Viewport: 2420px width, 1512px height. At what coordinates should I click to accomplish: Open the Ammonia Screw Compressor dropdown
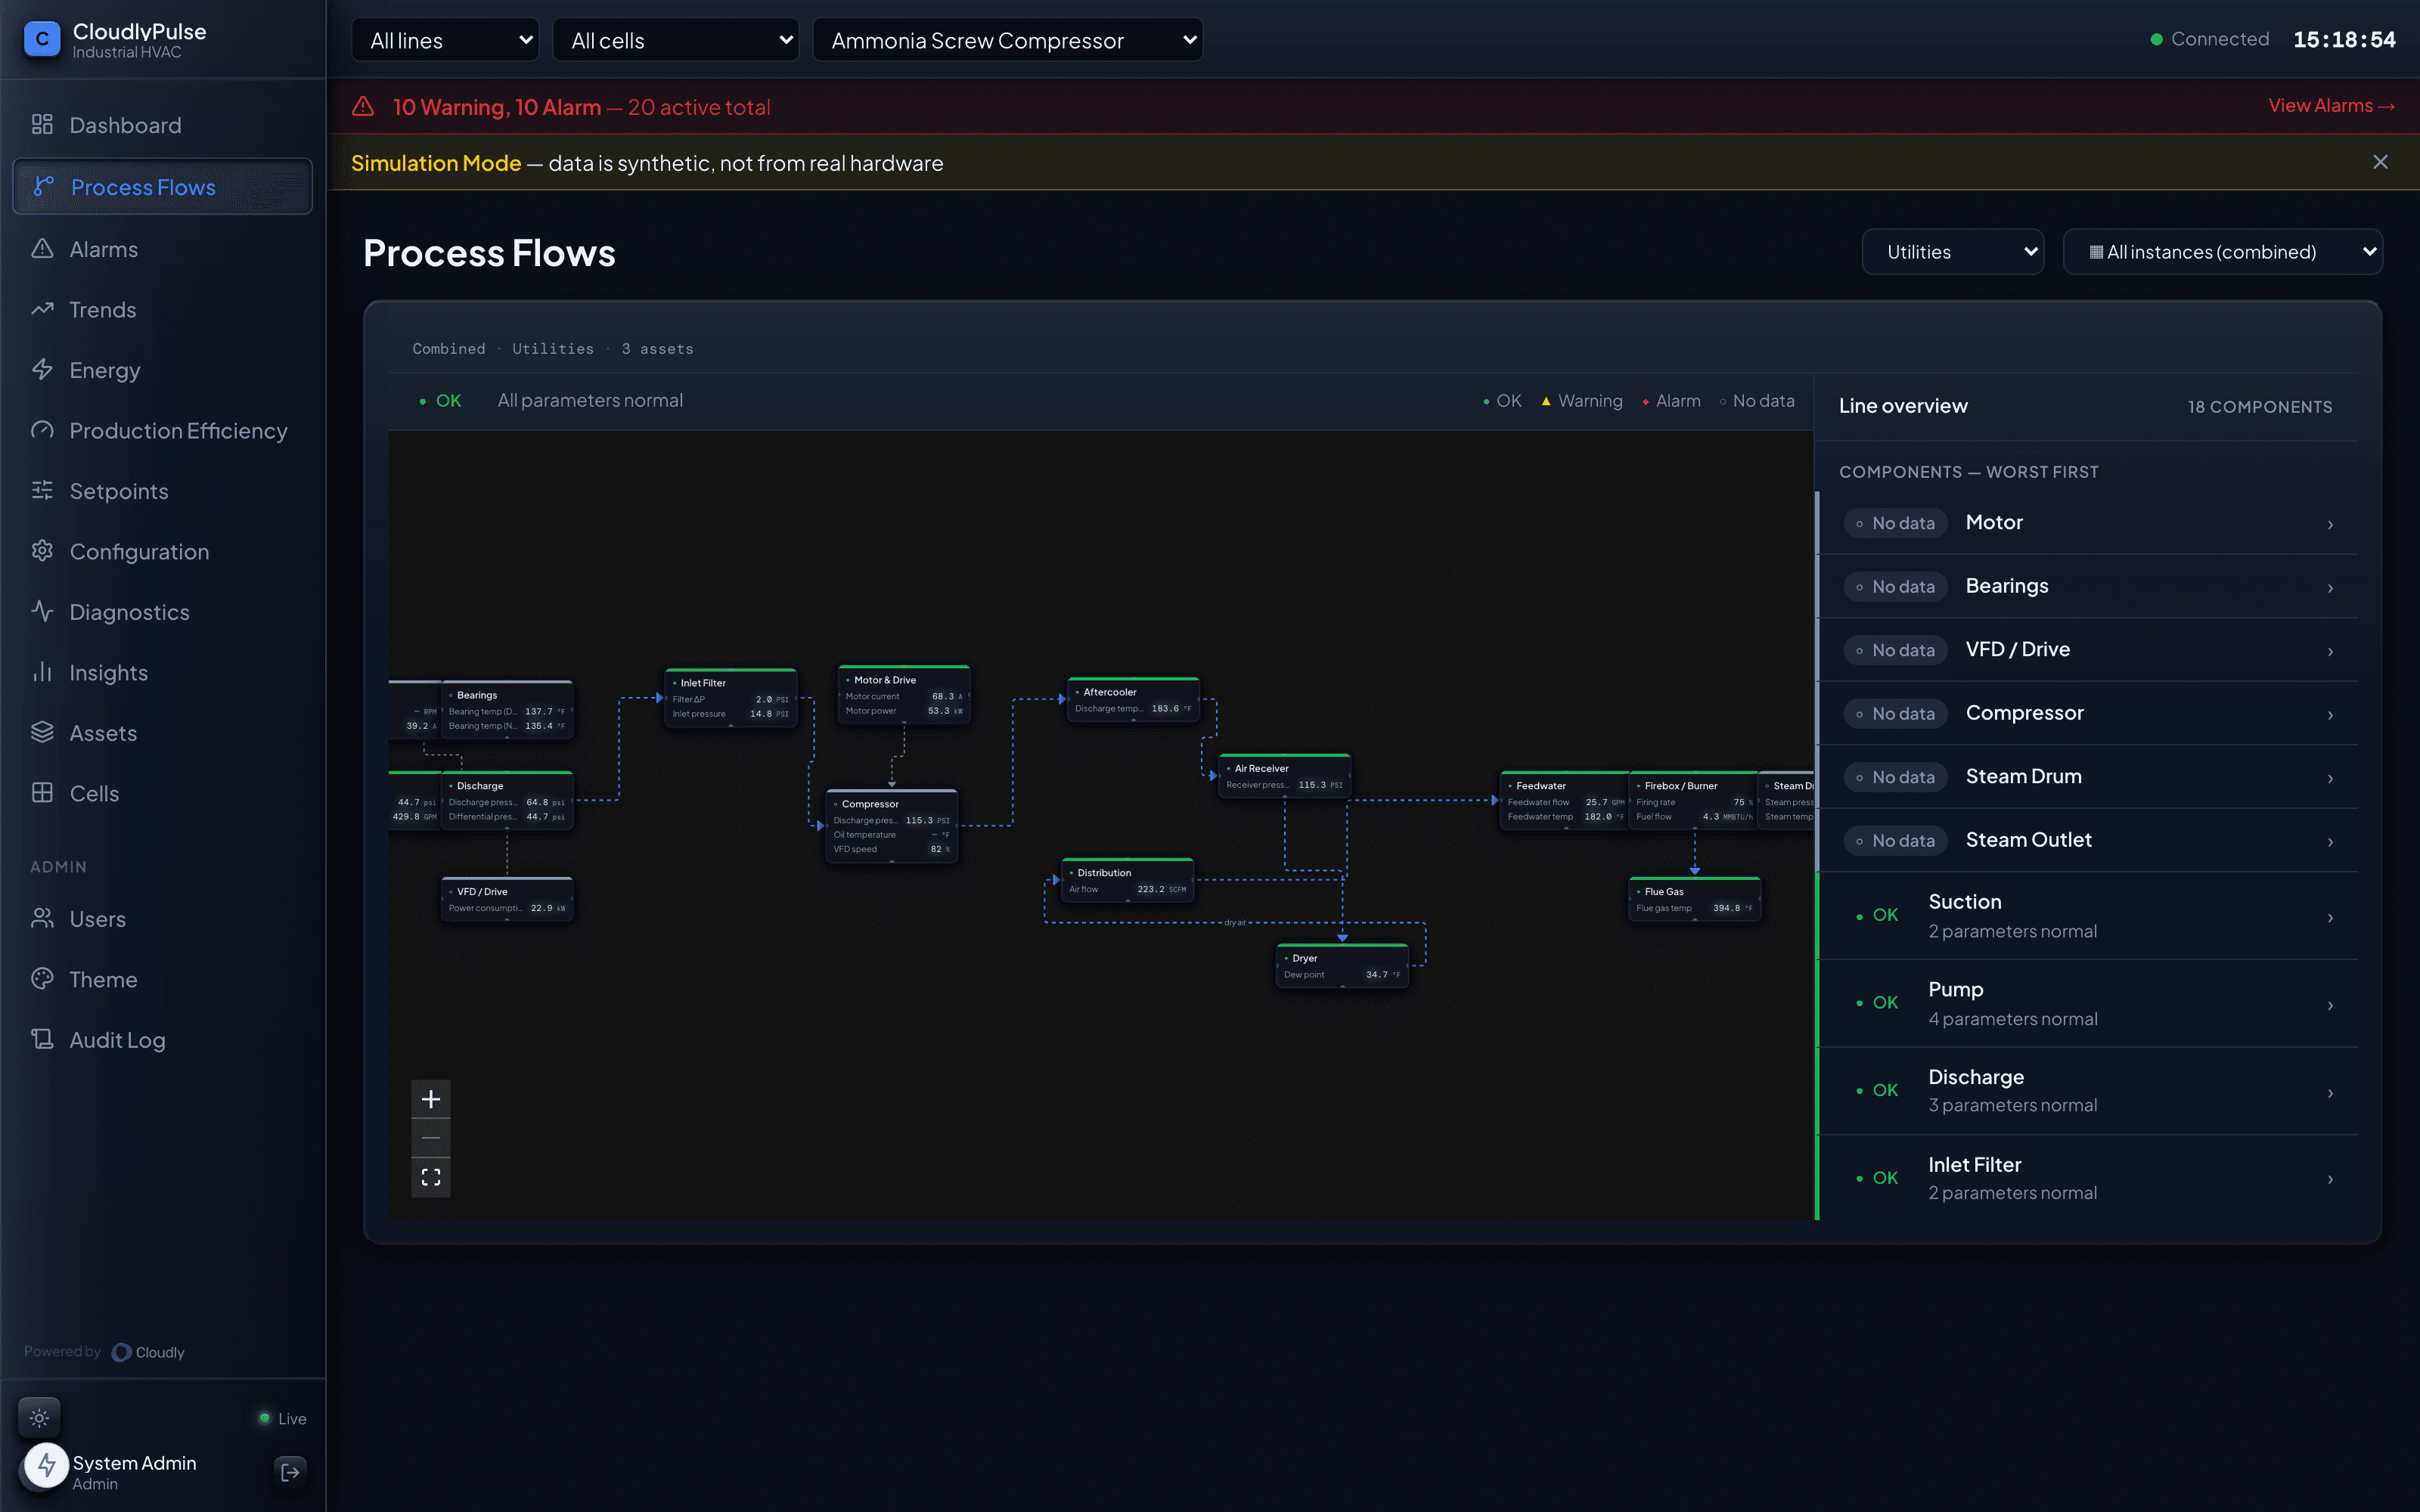click(1008, 40)
